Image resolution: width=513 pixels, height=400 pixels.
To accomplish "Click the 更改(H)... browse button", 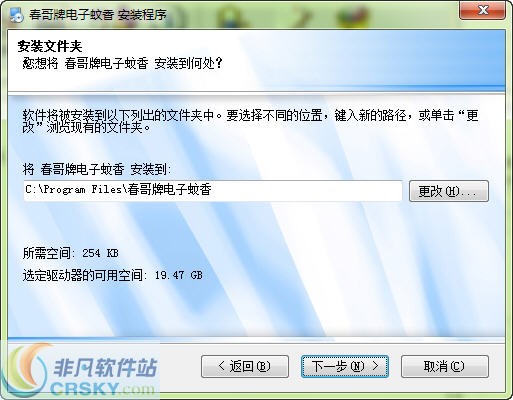I will click(x=449, y=191).
